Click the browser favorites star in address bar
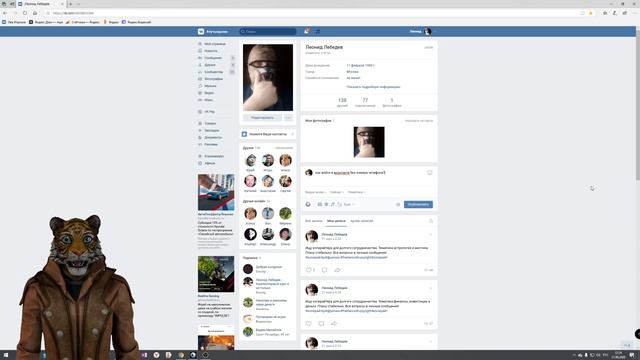This screenshot has height=360, width=640. tap(591, 13)
